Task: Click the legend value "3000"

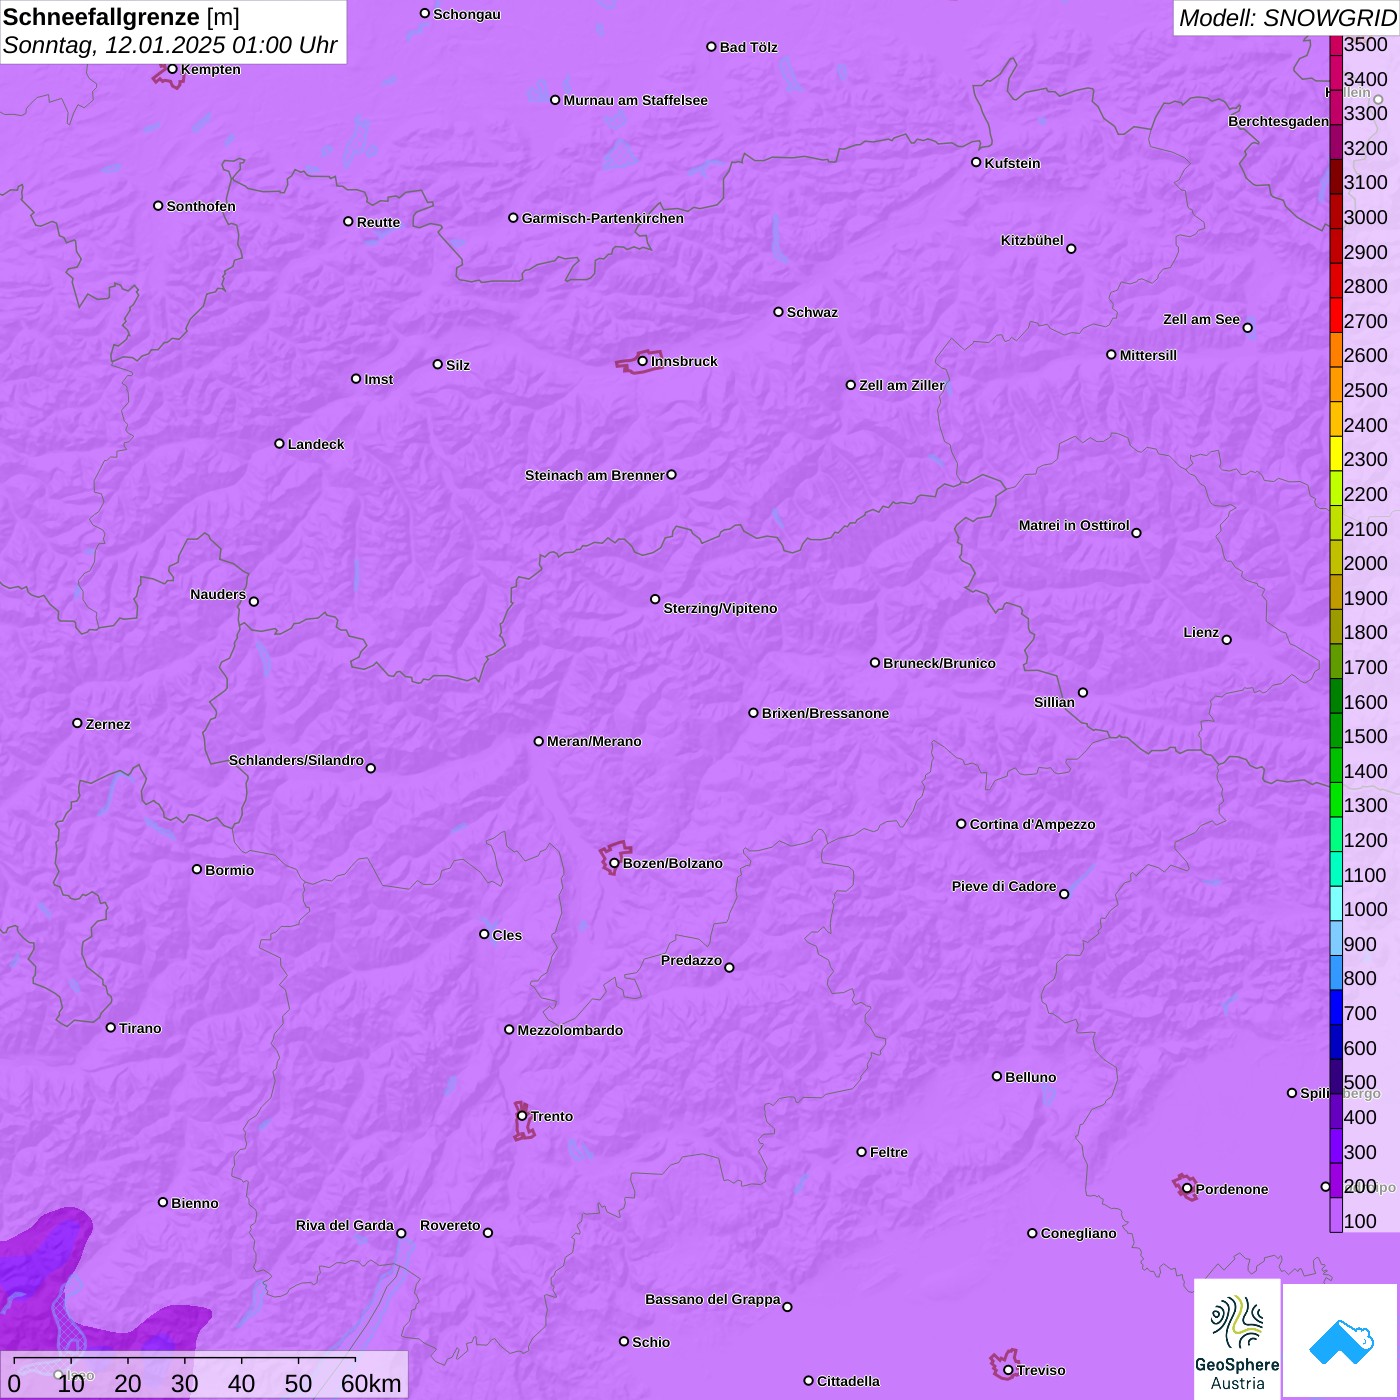Action: (1366, 217)
